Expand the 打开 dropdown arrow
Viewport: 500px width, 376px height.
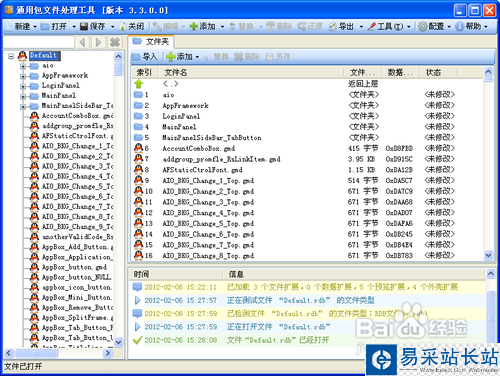[x=74, y=27]
